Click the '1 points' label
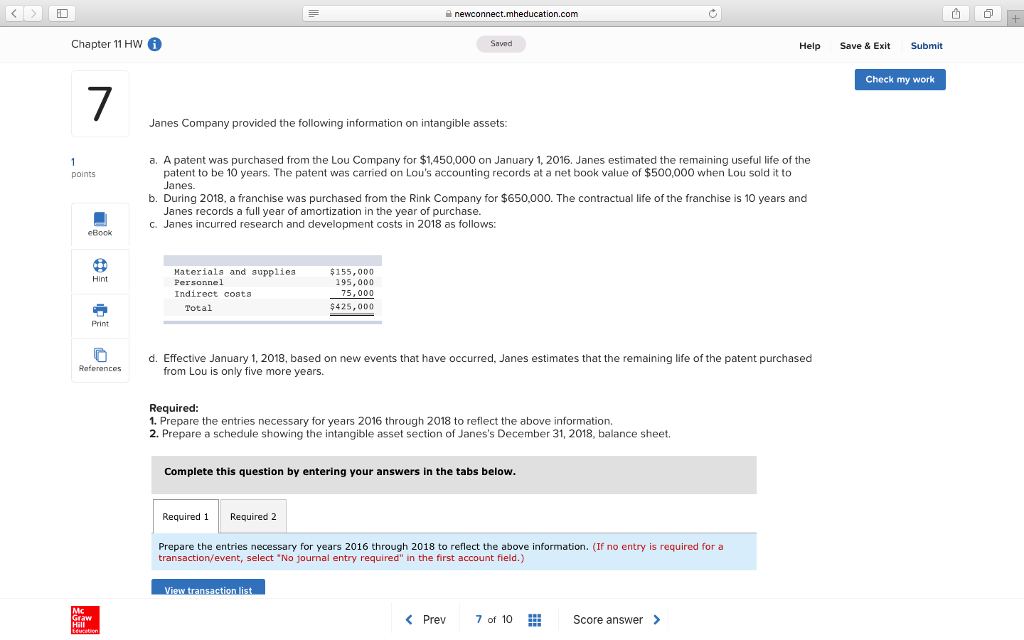This screenshot has width=1024, height=640. [83, 168]
